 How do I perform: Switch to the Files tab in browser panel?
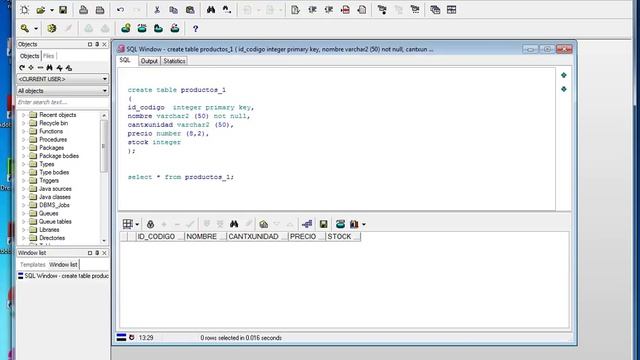[49, 56]
